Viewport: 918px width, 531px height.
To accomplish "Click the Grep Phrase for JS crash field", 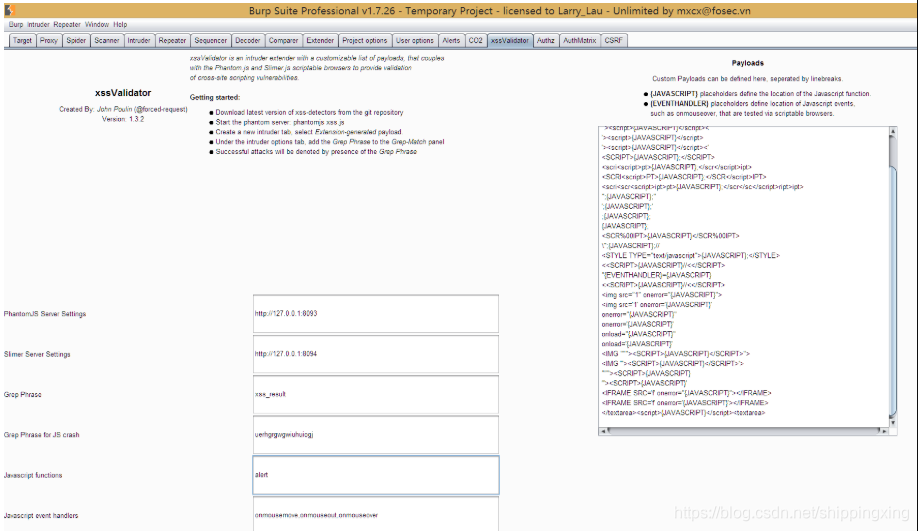I will pyautogui.click(x=376, y=435).
